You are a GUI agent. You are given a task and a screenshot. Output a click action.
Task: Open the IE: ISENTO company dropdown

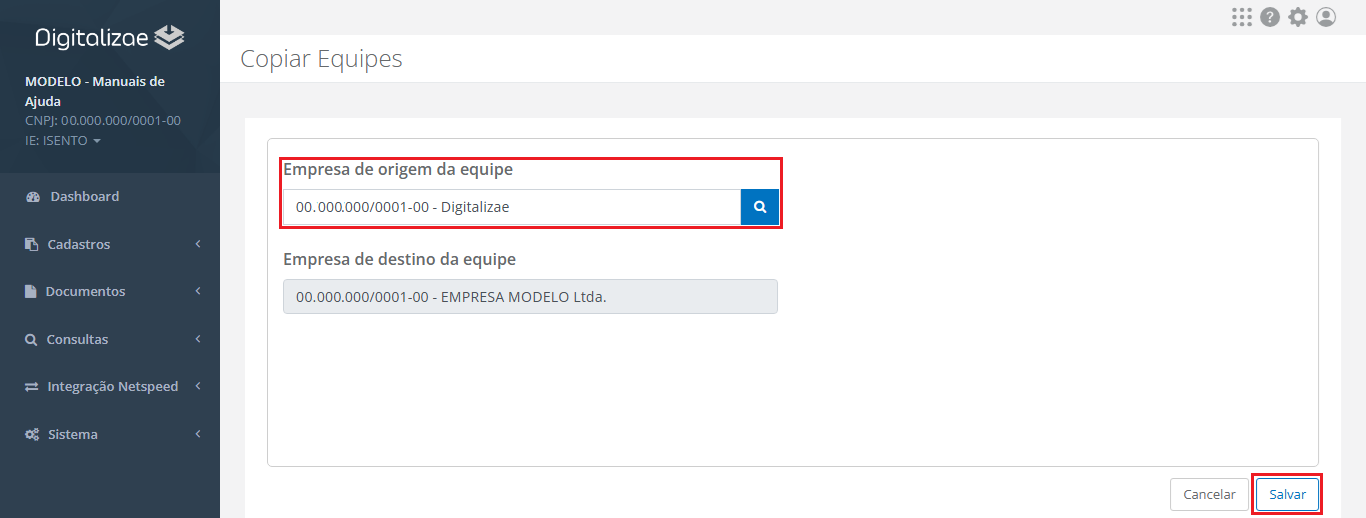click(63, 141)
